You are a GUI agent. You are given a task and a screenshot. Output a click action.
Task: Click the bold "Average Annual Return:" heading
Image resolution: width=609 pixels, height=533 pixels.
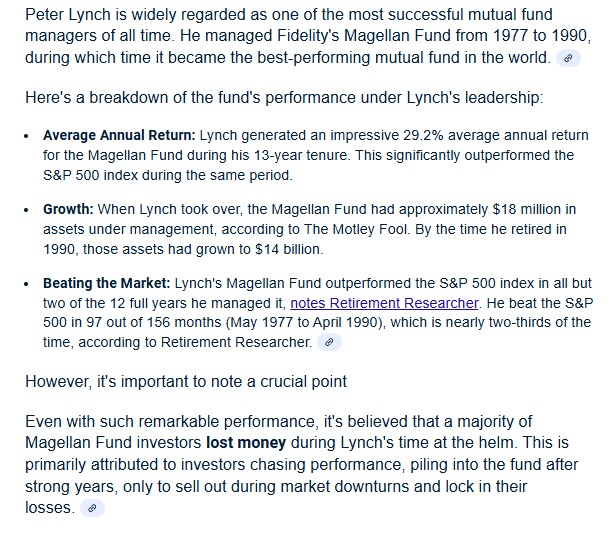pyautogui.click(x=120, y=135)
